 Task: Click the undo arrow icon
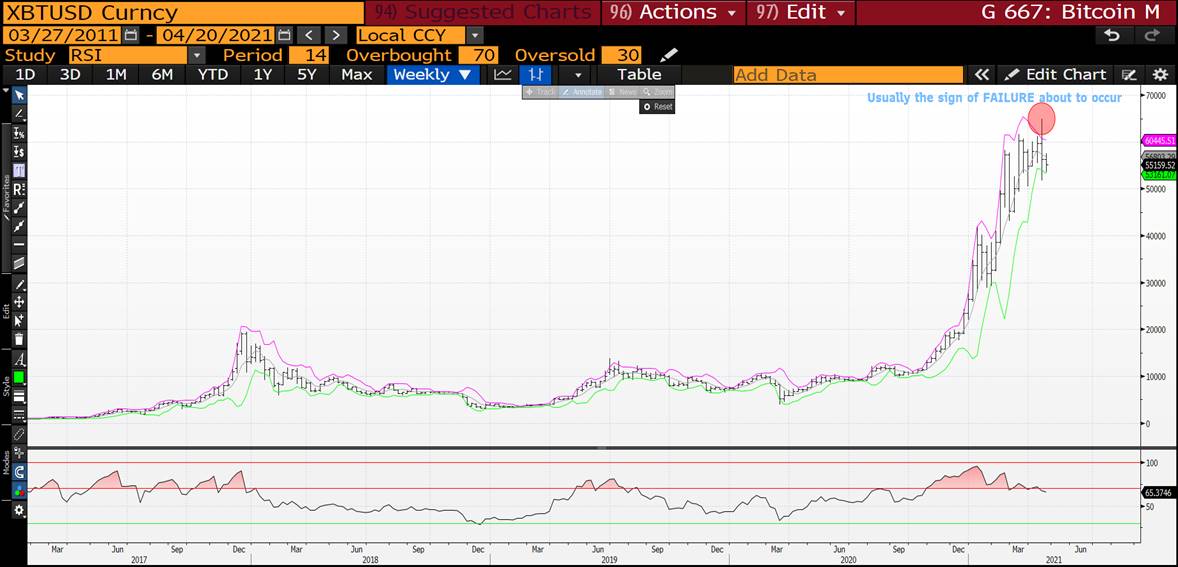[1113, 35]
